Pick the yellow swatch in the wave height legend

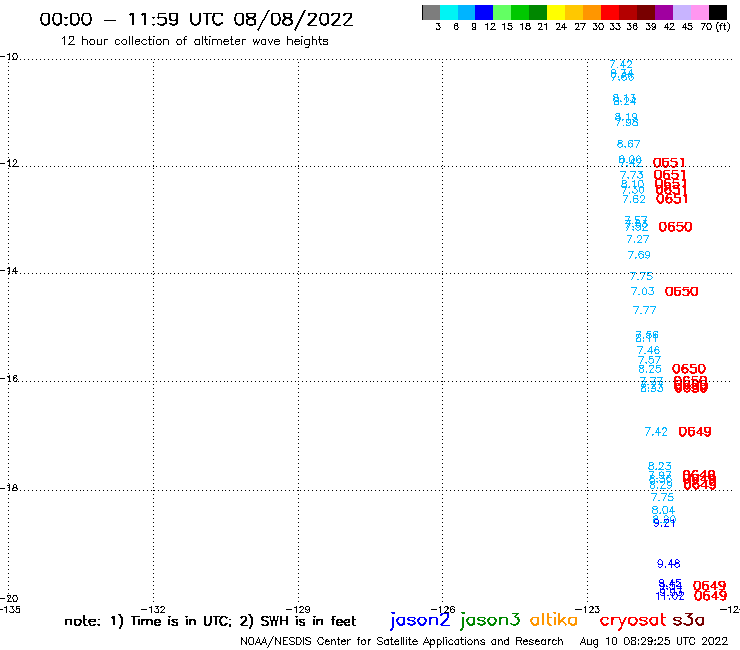tap(556, 12)
